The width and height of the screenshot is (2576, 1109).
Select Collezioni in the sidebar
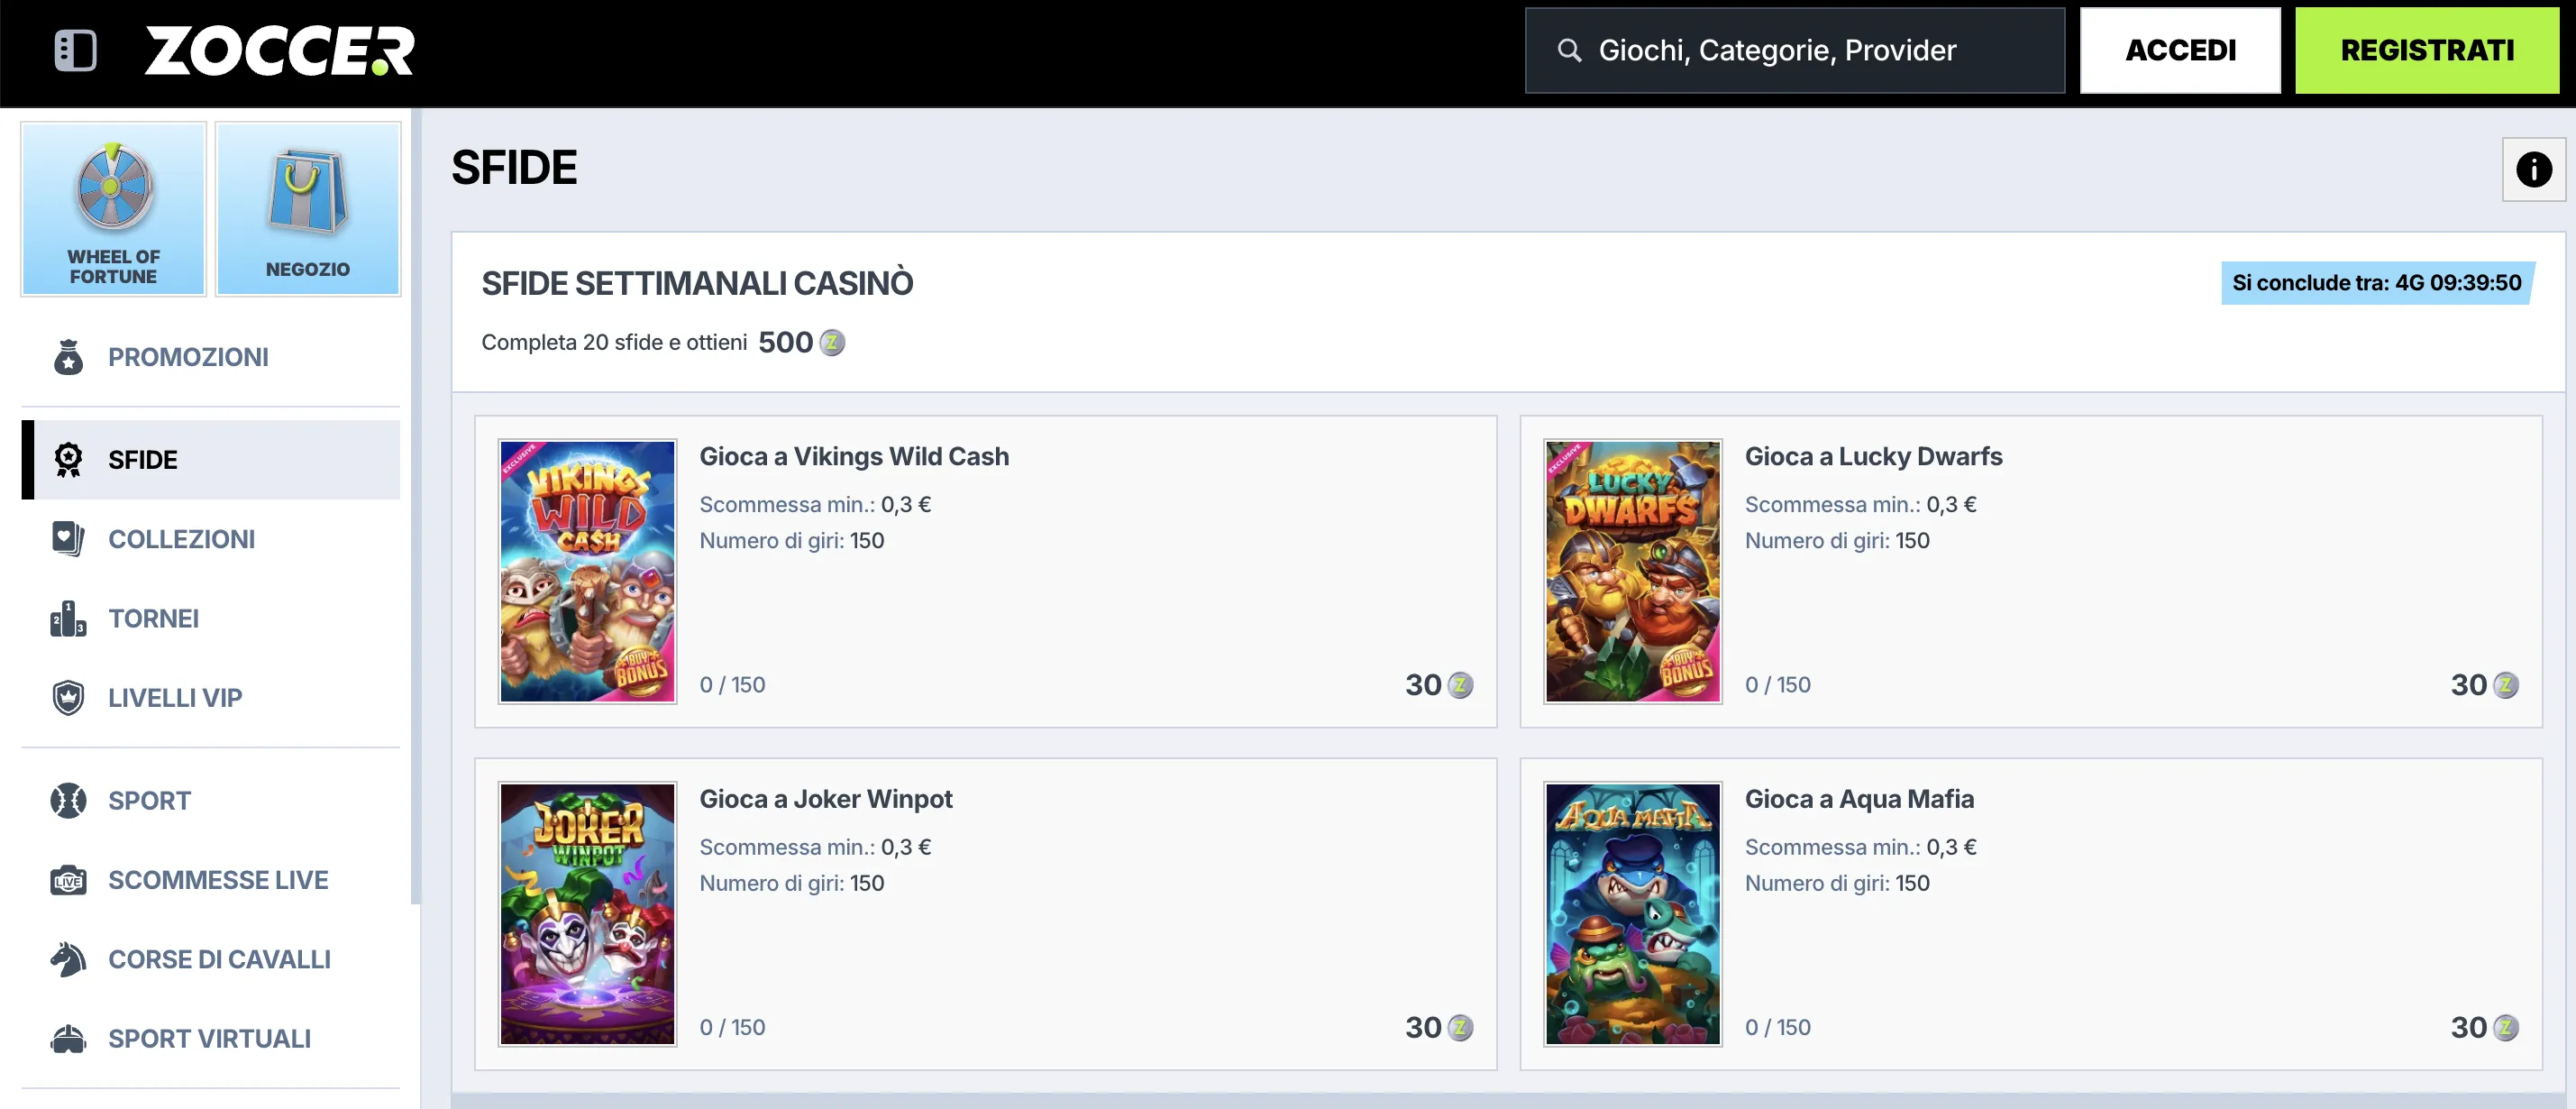coord(211,539)
